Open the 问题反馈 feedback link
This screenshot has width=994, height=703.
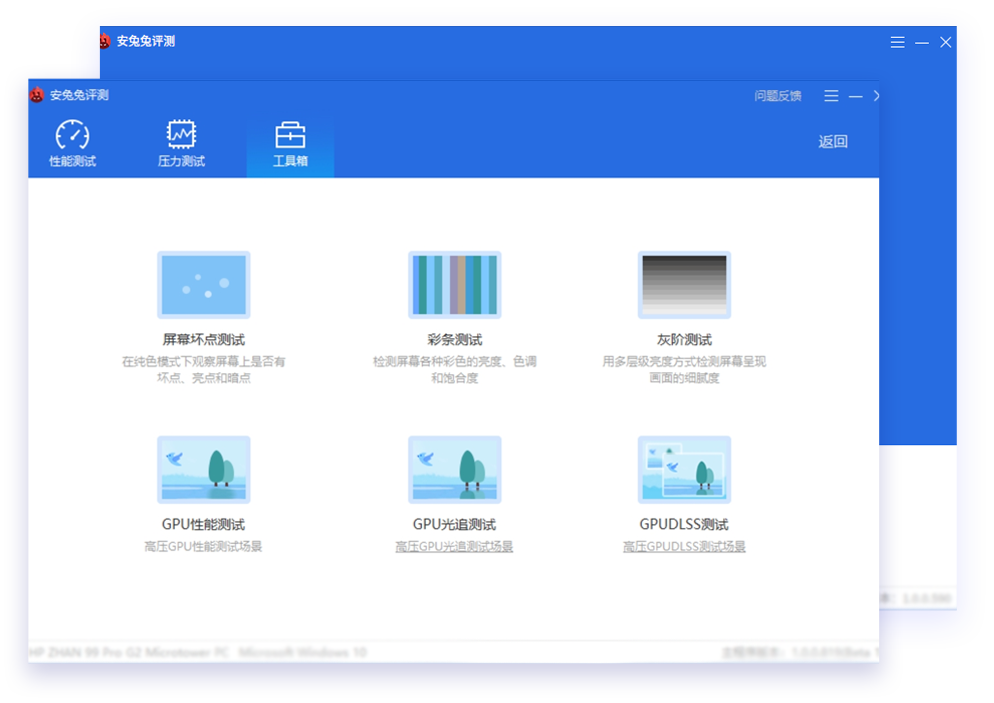pyautogui.click(x=778, y=96)
